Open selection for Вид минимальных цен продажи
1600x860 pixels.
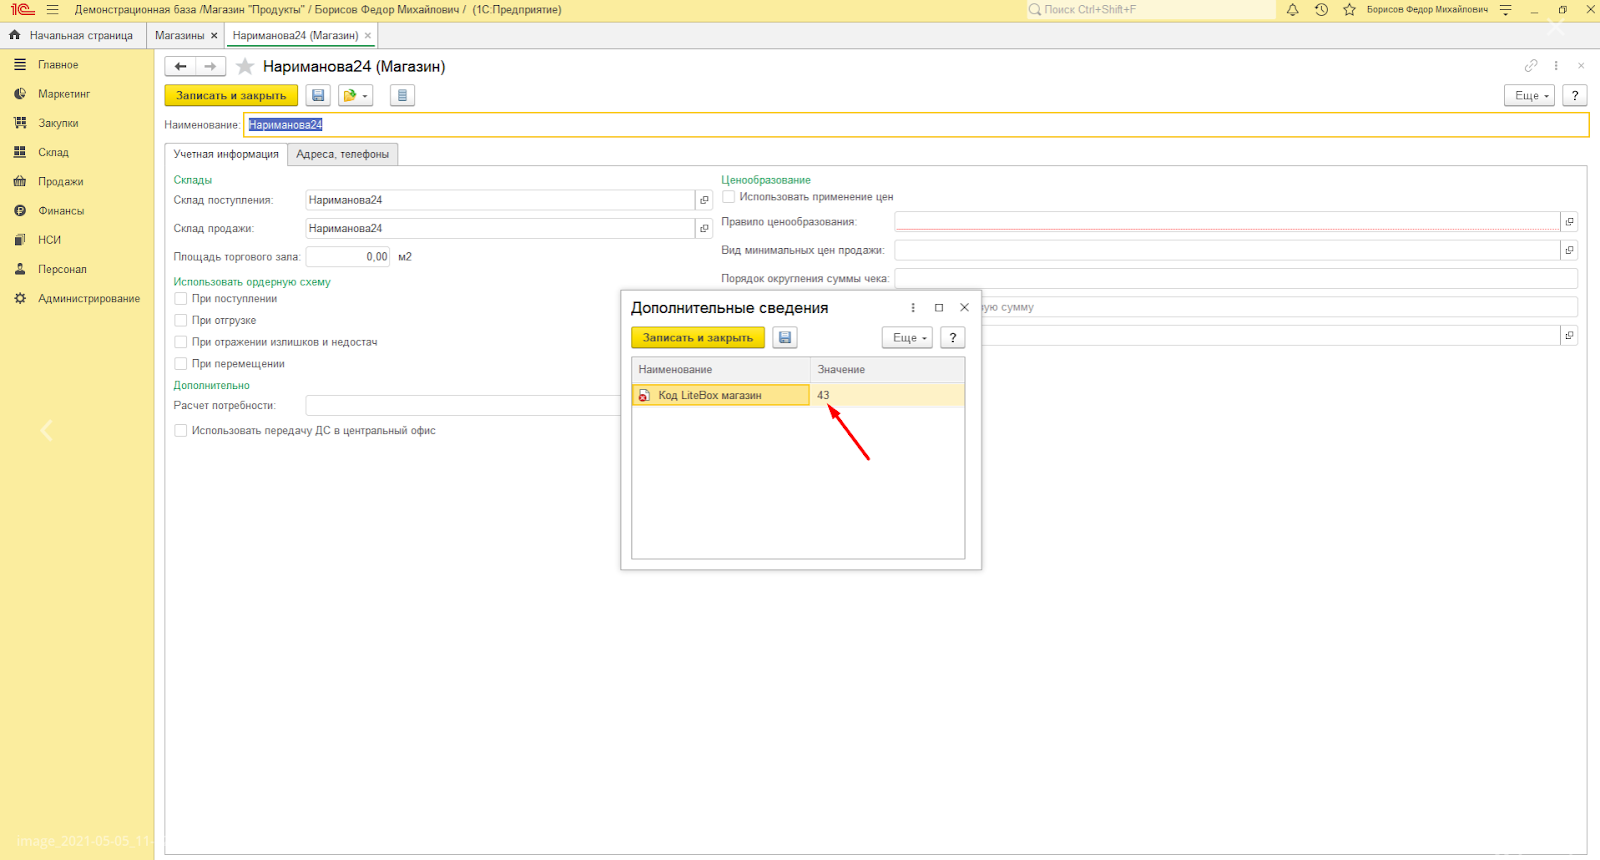tap(1569, 250)
